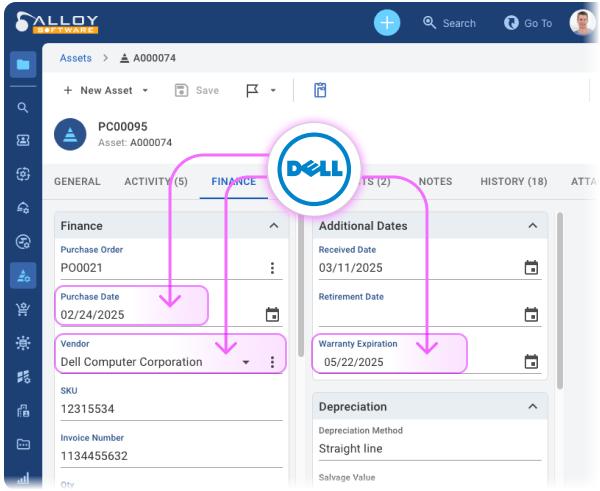Open the user profile avatar

click(582, 22)
